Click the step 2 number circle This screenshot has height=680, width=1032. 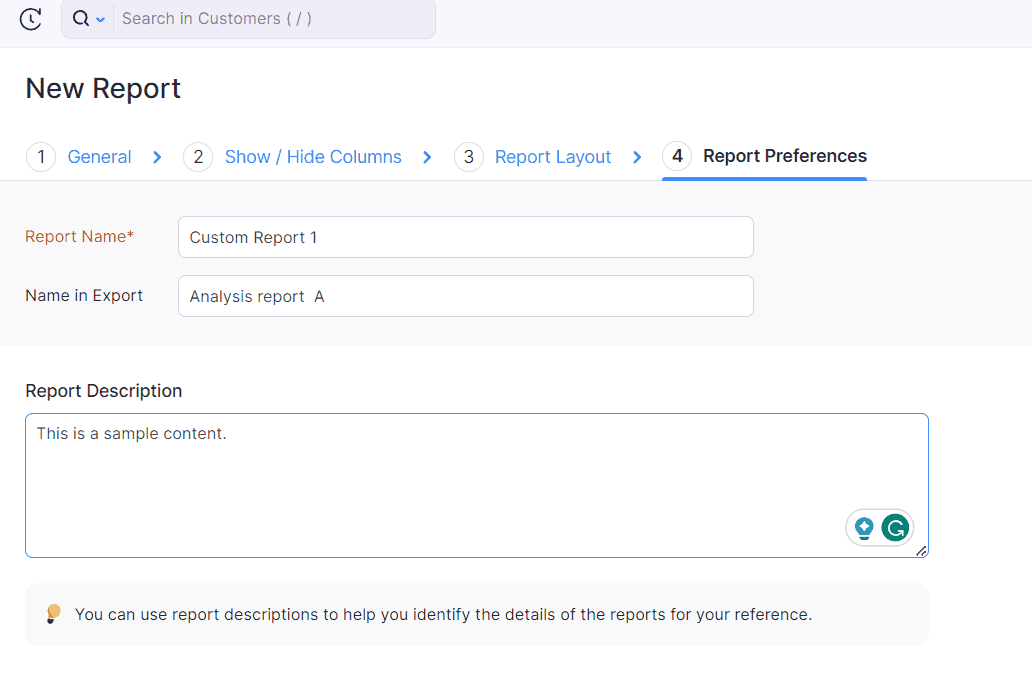pos(198,157)
